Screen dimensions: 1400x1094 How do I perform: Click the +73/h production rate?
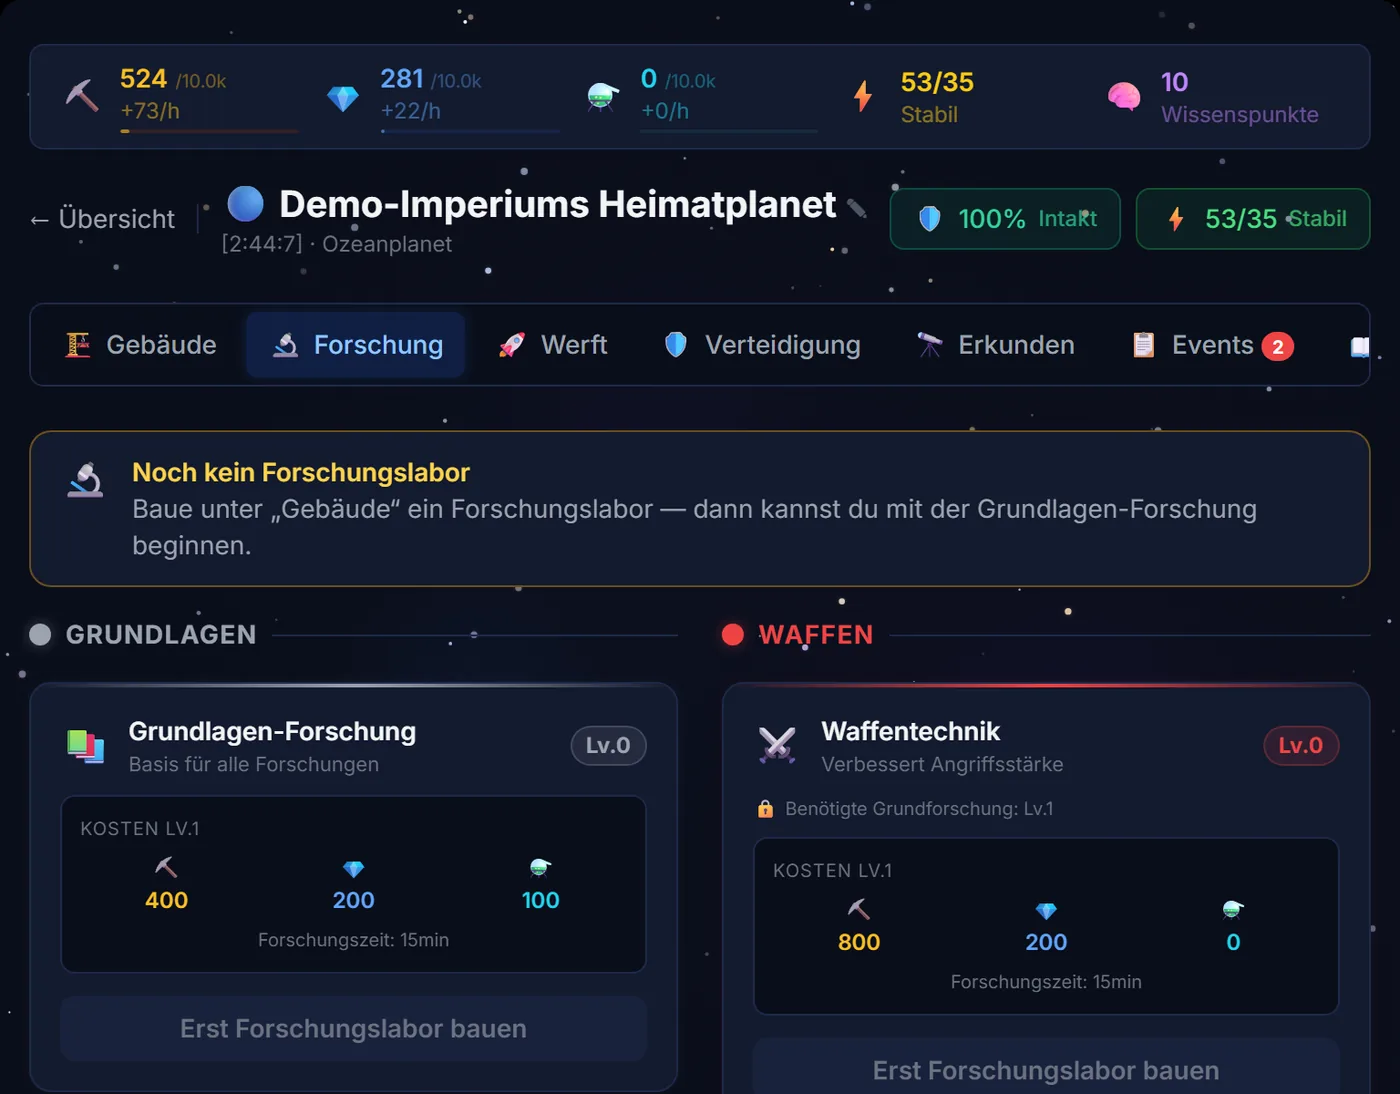150,111
